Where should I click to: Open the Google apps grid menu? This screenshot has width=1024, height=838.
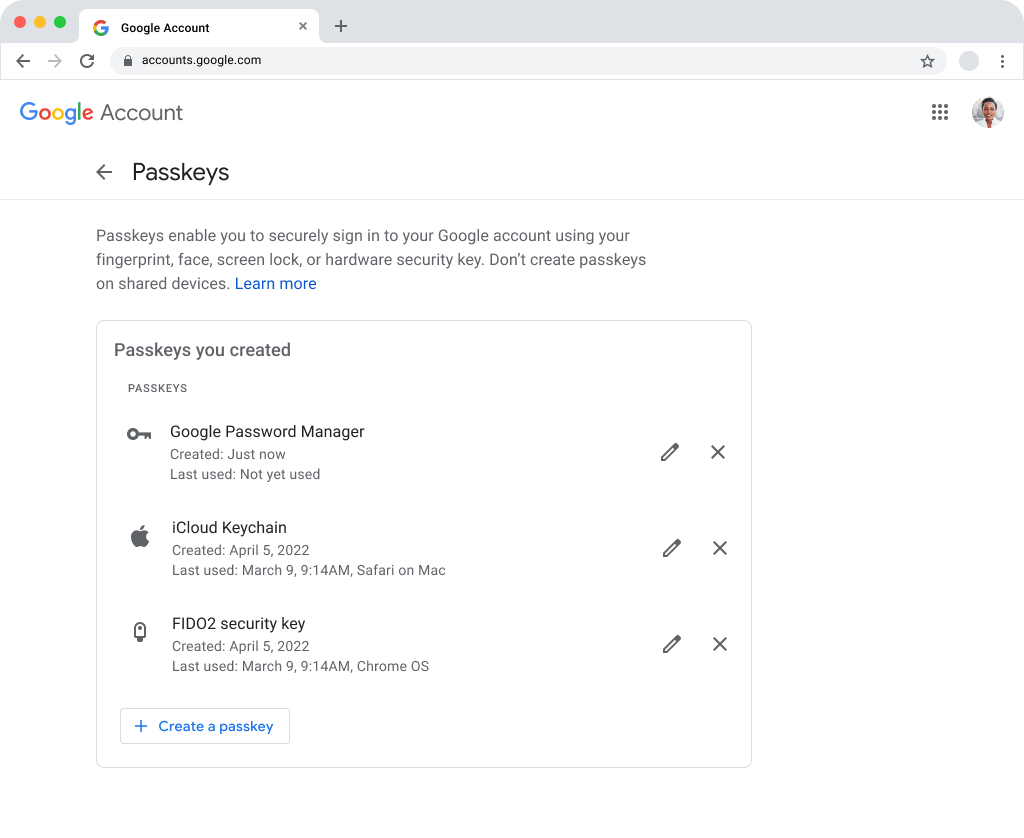point(939,112)
